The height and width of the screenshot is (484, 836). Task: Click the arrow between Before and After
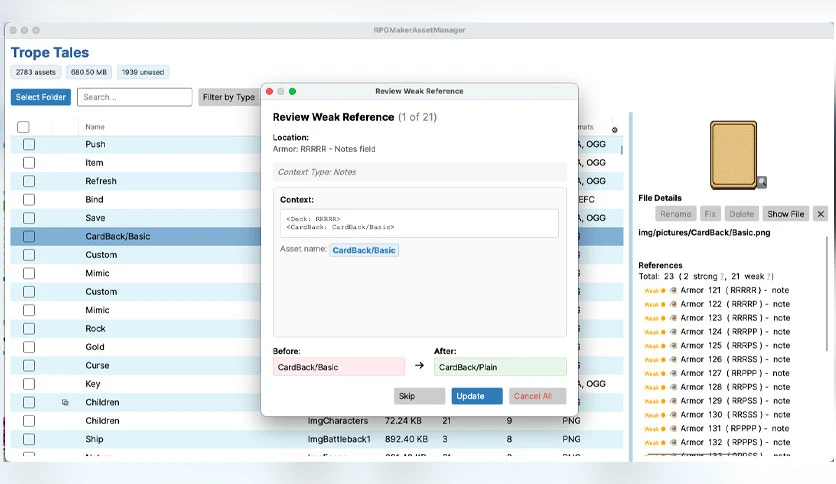pos(419,366)
